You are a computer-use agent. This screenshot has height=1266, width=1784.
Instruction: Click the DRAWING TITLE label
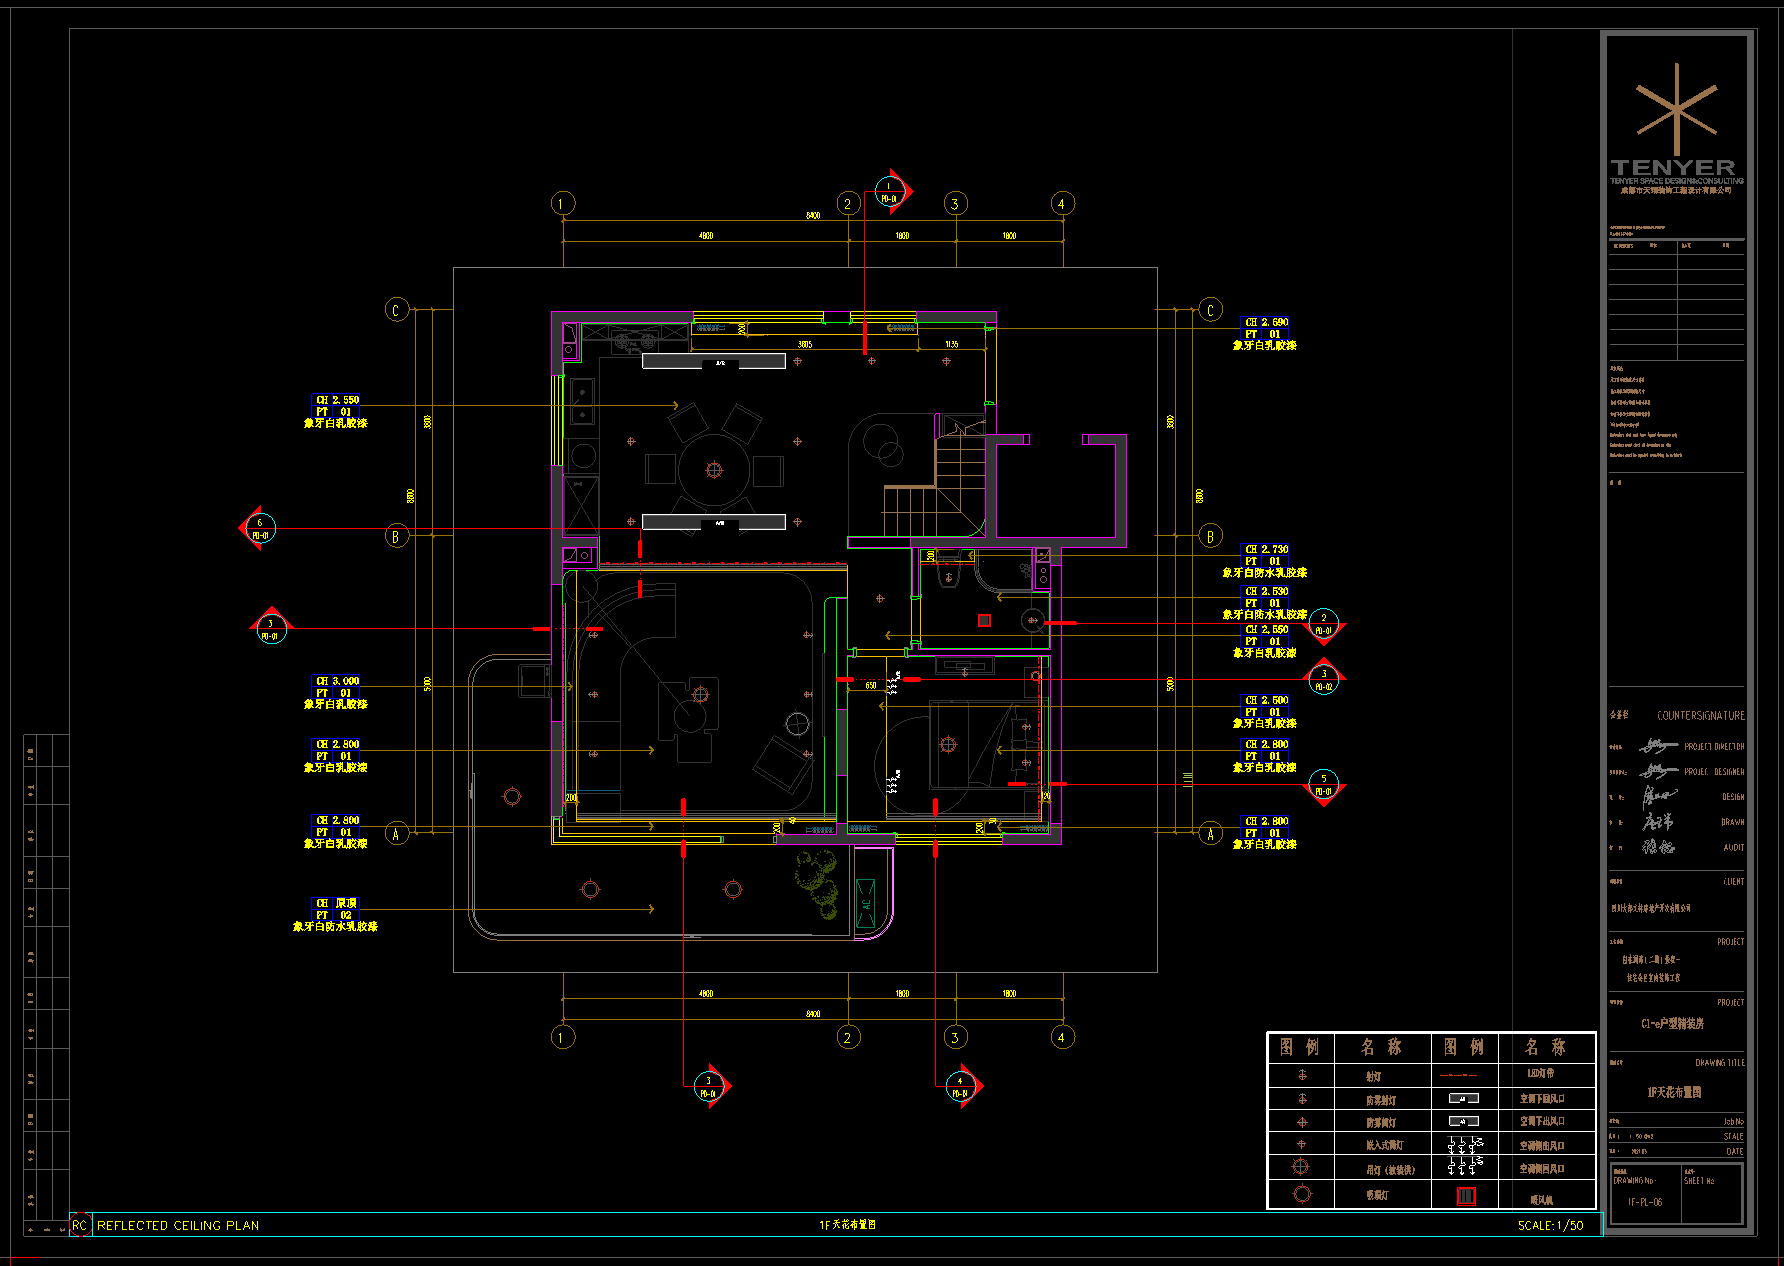(1720, 1063)
